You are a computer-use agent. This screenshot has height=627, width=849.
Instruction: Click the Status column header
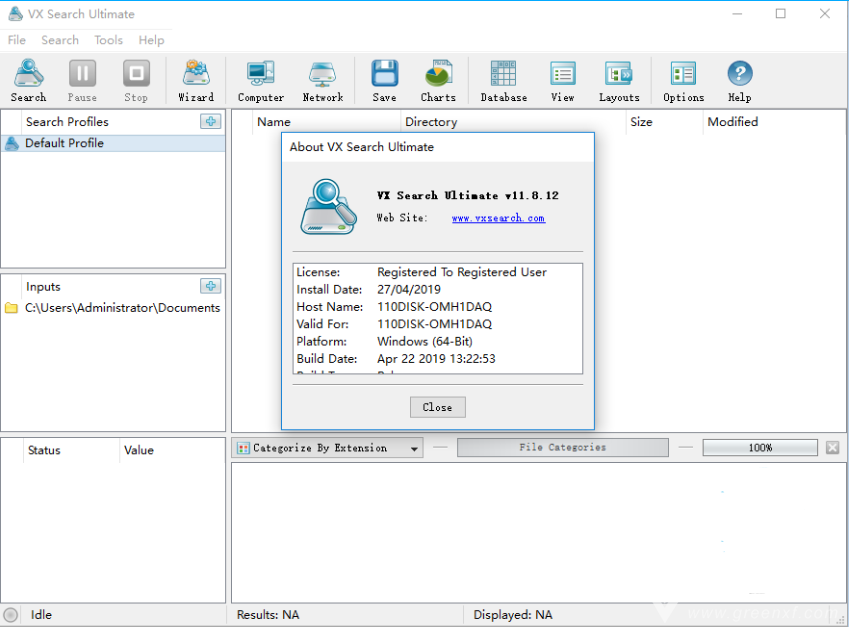pos(44,450)
